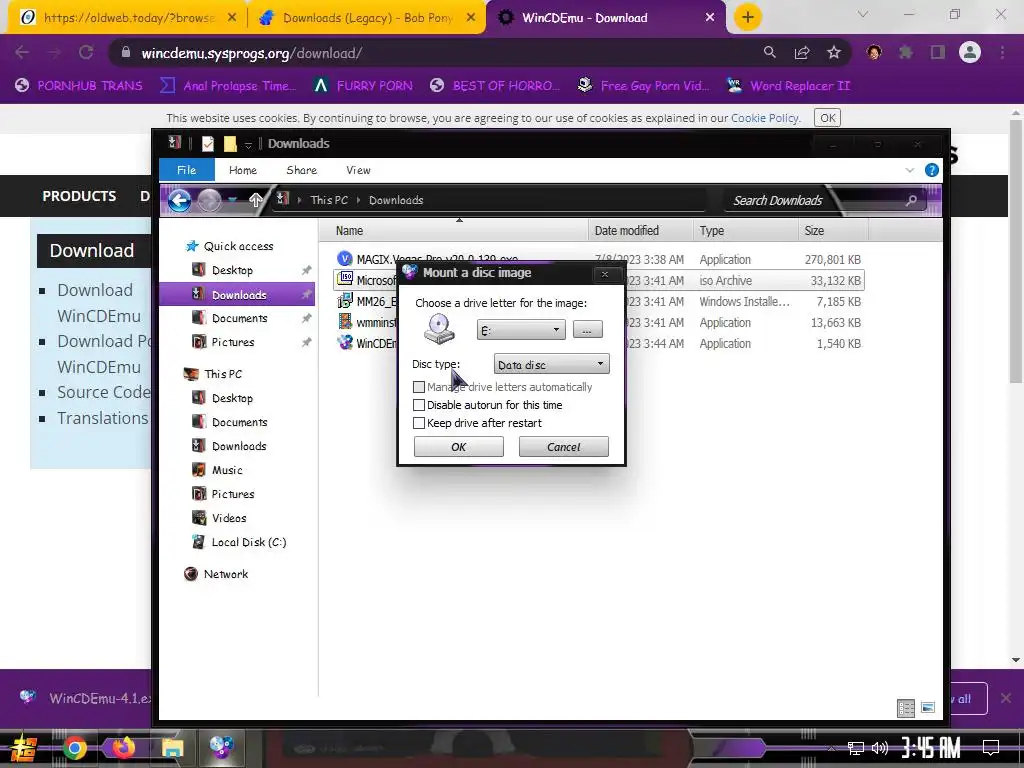Viewport: 1024px width, 768px height.
Task: Select Music folder under This PC
Action: (x=227, y=470)
